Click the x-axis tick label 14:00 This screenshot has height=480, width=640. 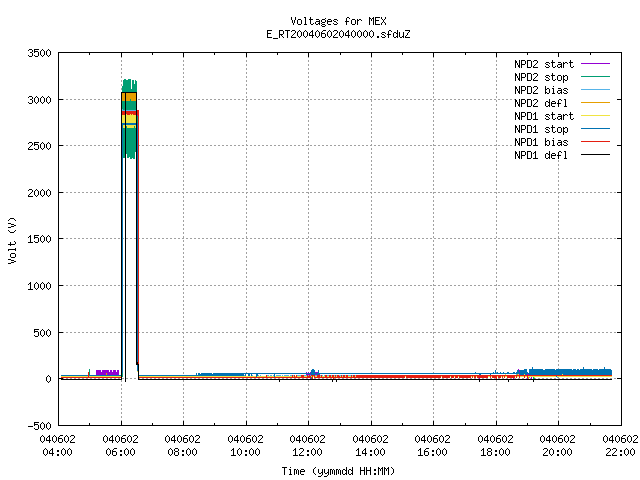(x=370, y=453)
